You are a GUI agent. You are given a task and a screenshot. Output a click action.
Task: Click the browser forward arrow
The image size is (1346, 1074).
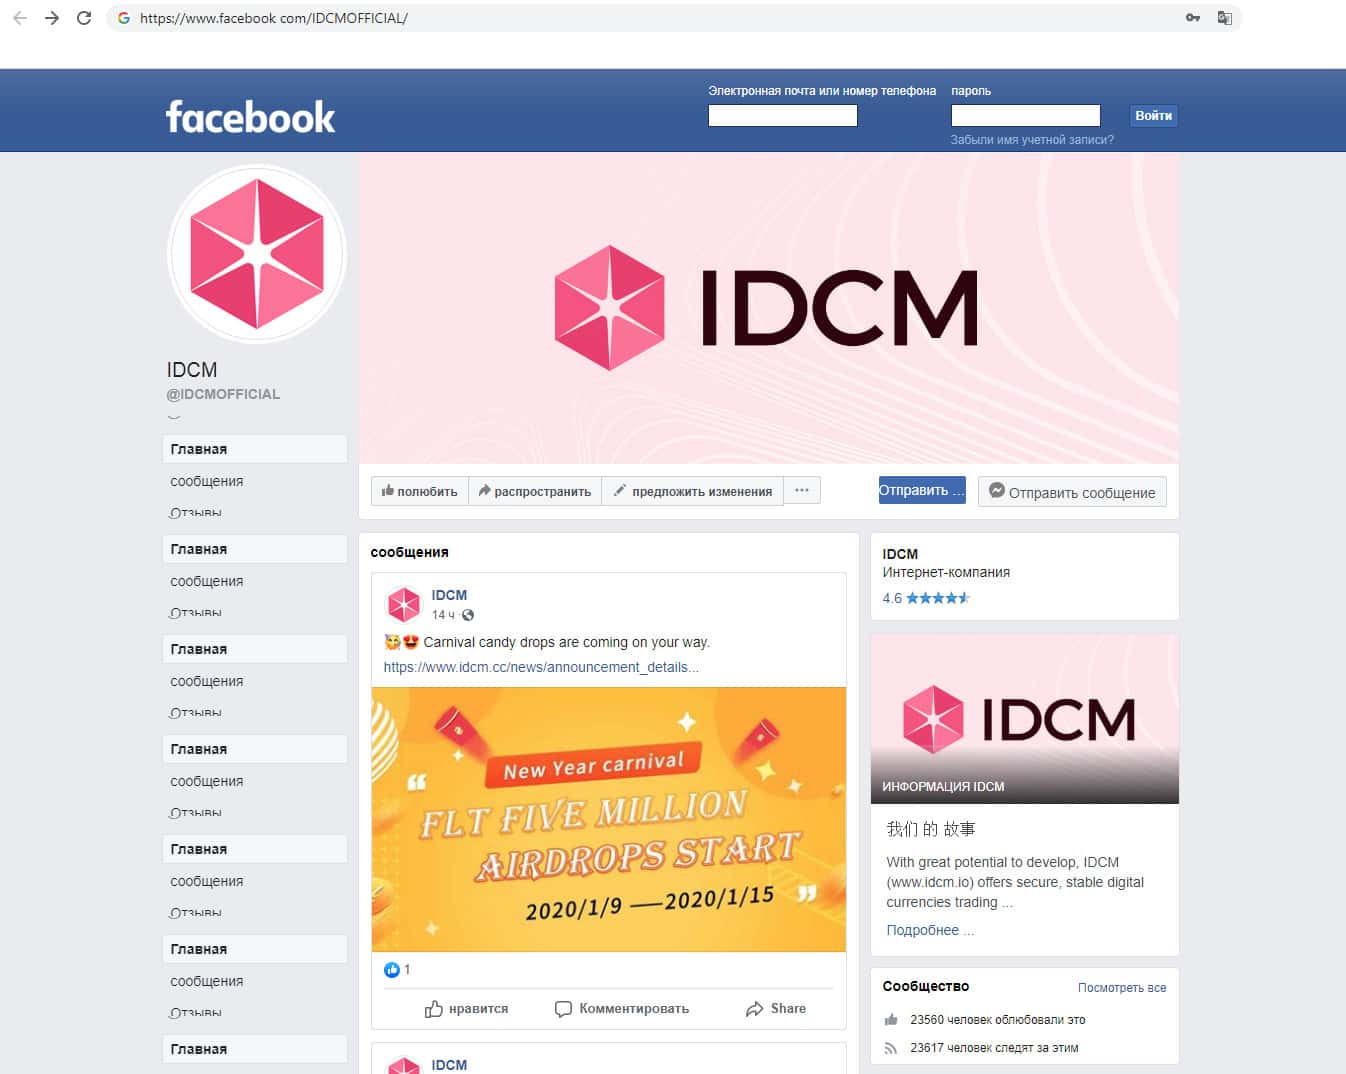point(52,18)
